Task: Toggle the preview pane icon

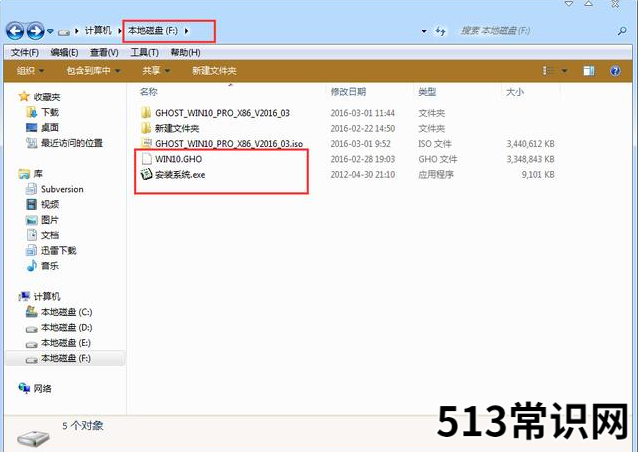Action: click(589, 71)
